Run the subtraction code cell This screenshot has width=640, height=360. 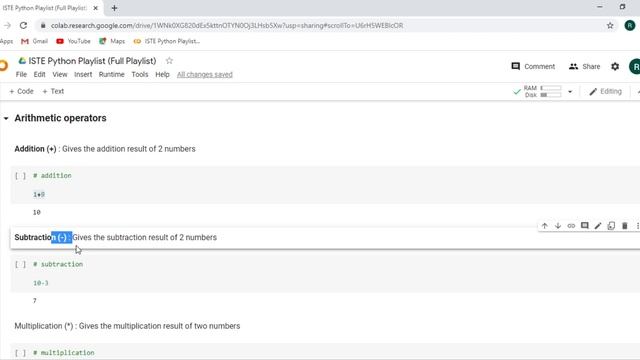pos(20,264)
